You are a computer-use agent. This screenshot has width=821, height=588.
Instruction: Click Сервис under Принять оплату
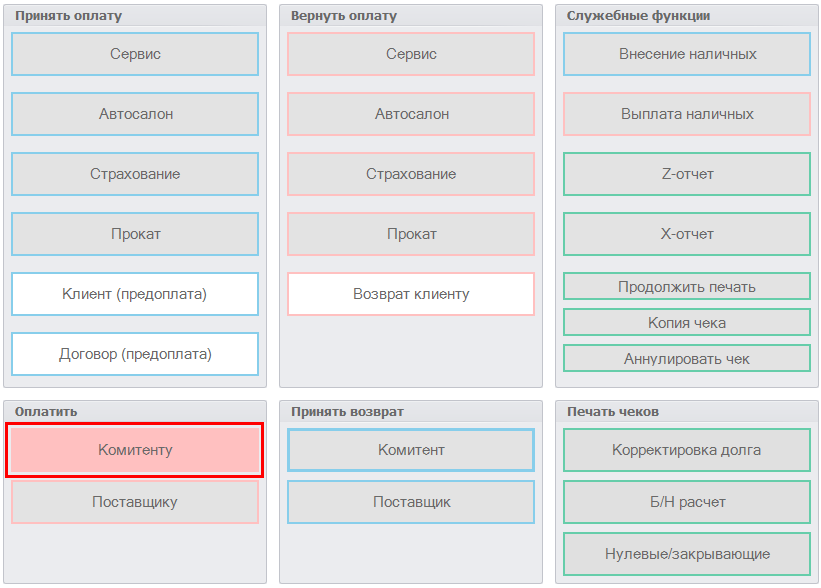[x=135, y=54]
